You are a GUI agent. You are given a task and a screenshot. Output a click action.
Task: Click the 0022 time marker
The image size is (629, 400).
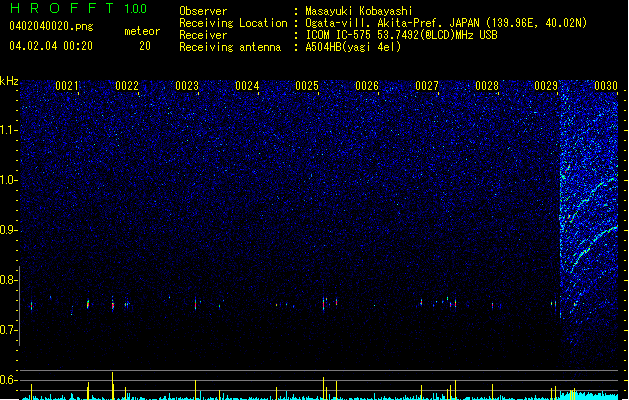click(127, 86)
